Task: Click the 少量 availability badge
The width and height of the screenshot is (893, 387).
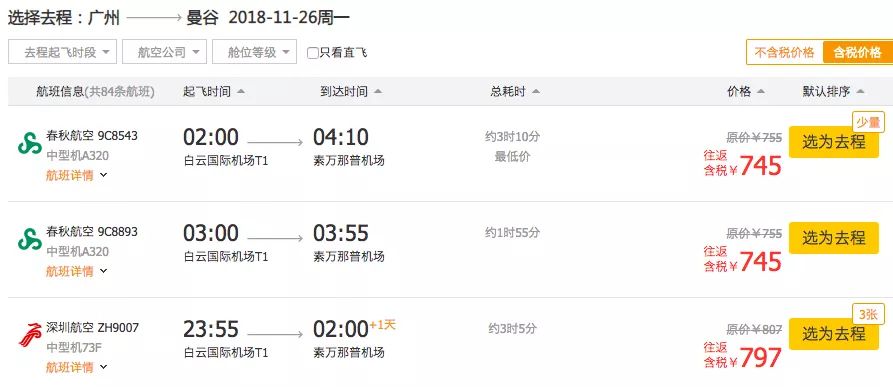Action: [868, 122]
